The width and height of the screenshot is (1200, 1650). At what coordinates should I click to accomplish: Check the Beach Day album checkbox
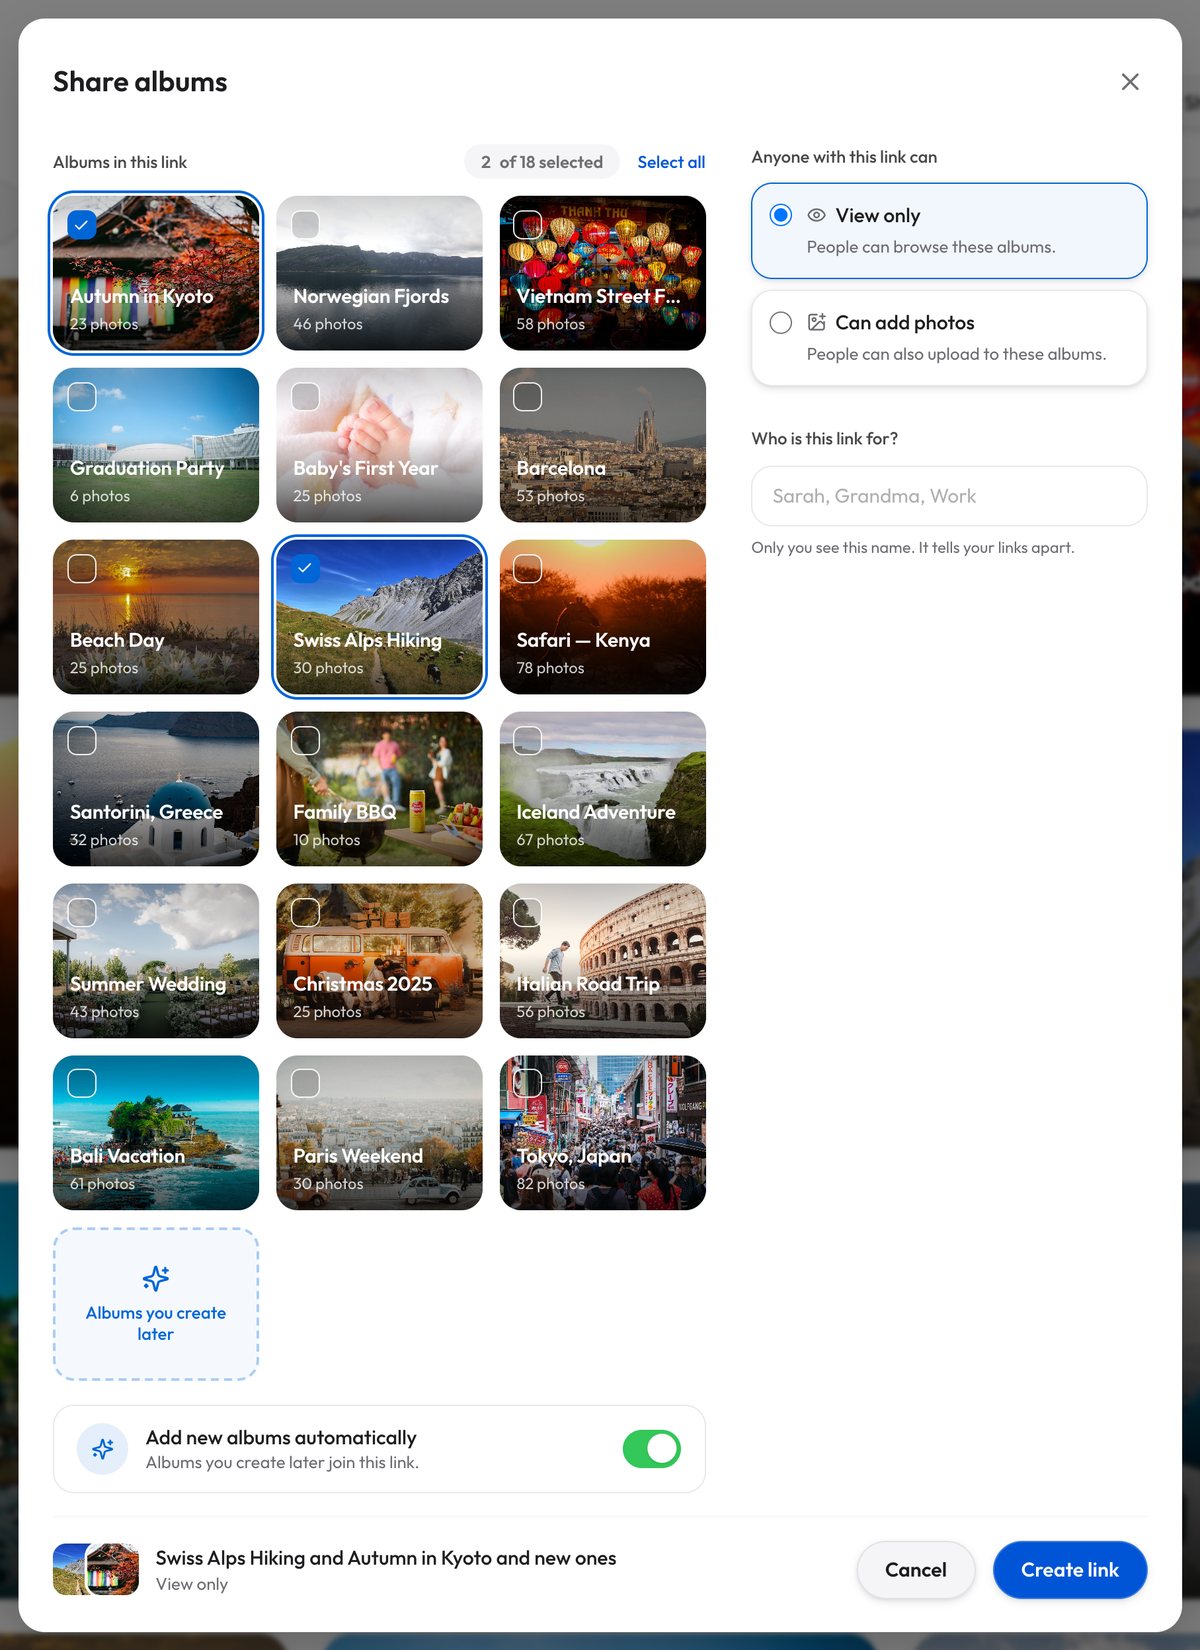82,568
